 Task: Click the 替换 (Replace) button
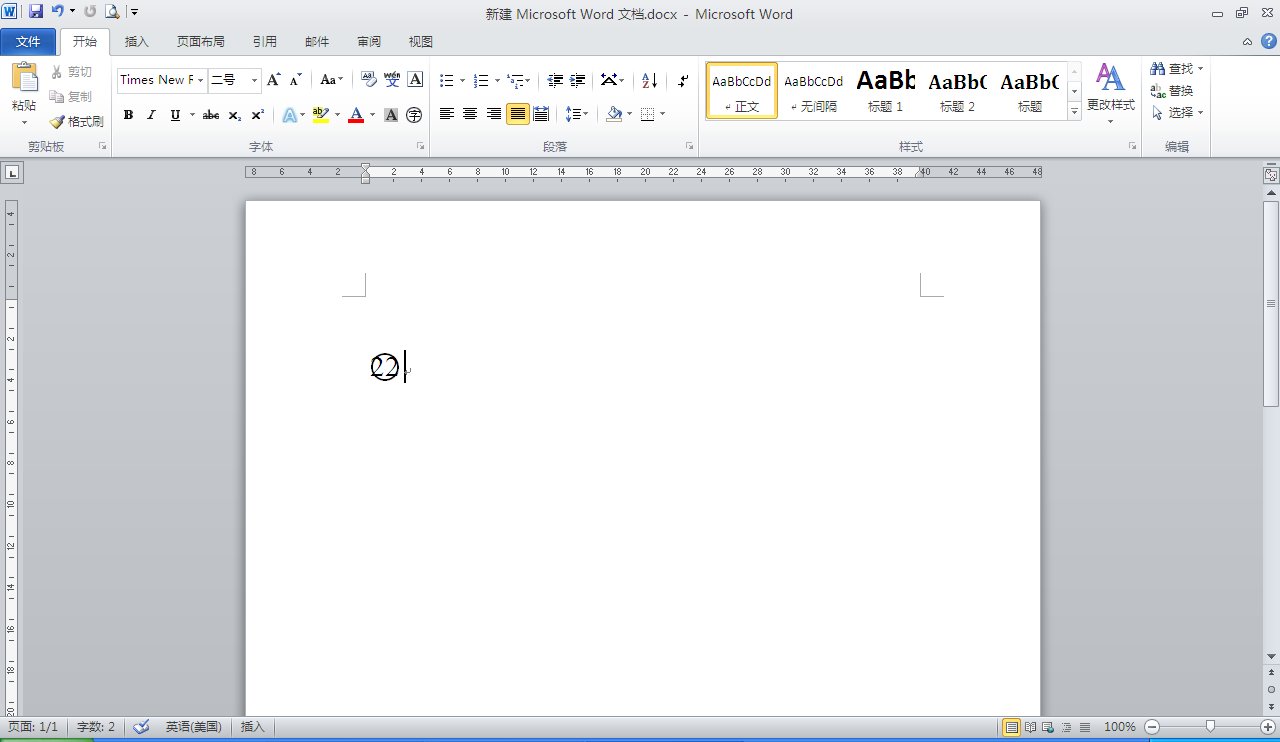1172,91
